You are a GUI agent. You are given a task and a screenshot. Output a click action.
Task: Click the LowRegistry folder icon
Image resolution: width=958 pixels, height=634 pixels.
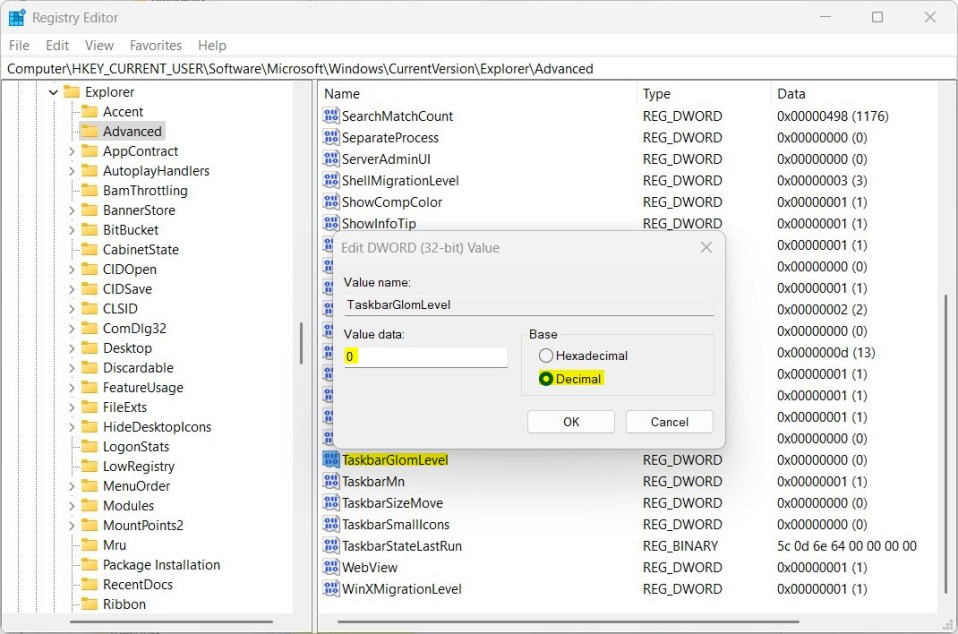(x=90, y=466)
